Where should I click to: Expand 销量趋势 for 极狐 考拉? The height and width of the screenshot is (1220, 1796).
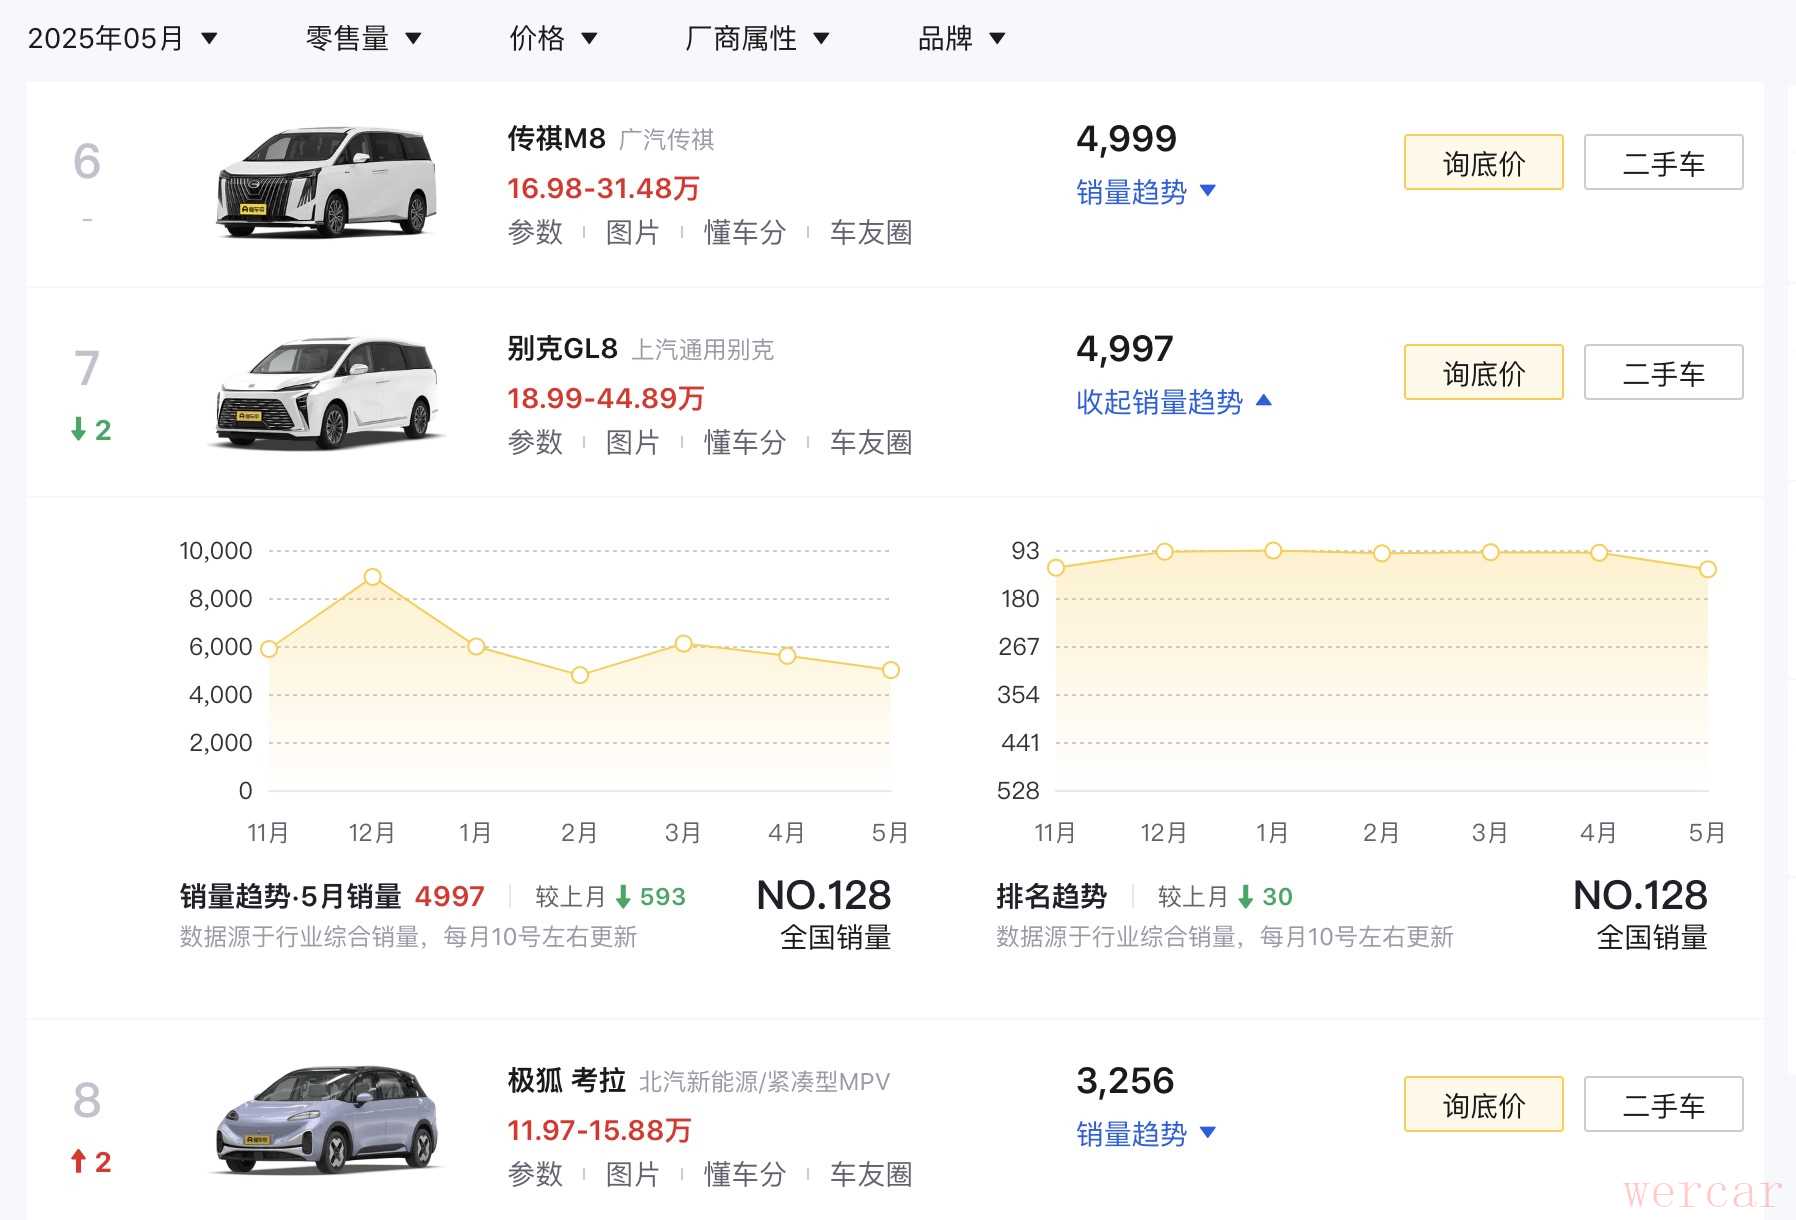[1146, 1133]
